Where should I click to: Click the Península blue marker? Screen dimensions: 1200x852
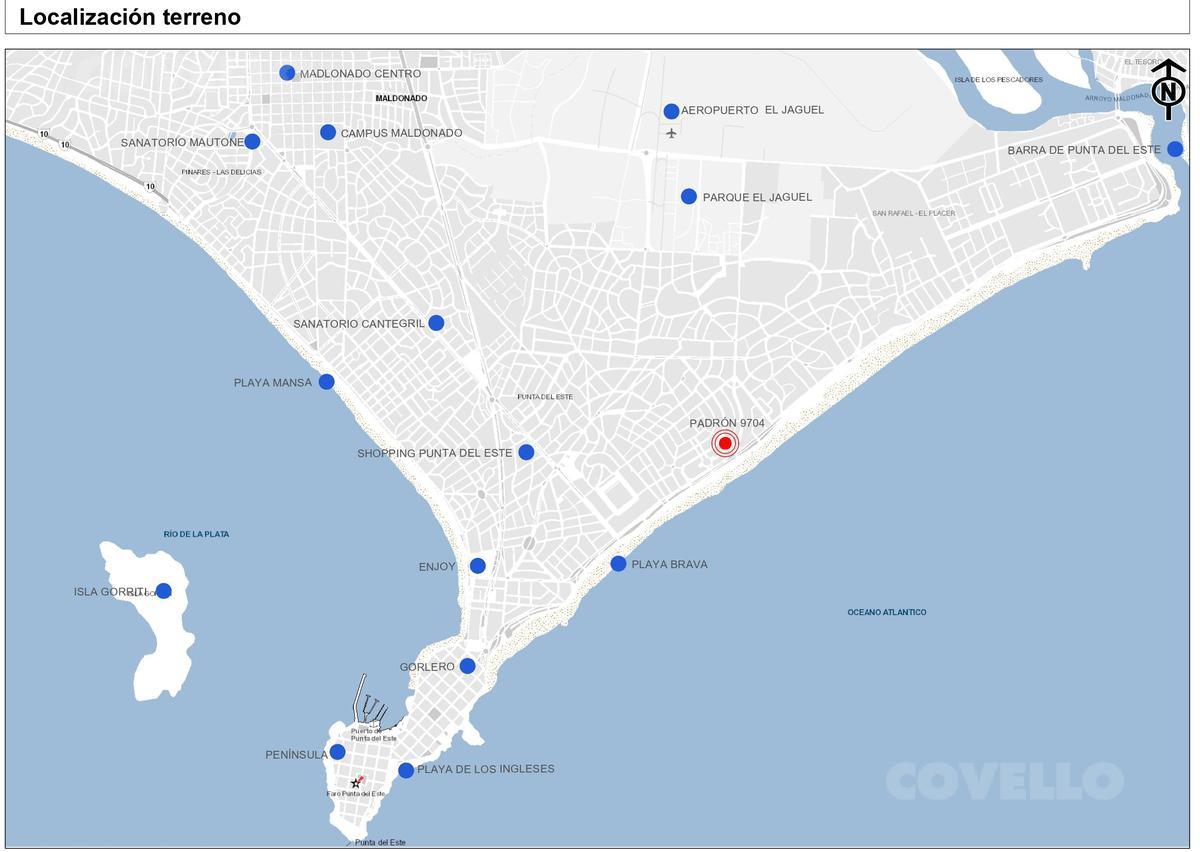(x=337, y=752)
